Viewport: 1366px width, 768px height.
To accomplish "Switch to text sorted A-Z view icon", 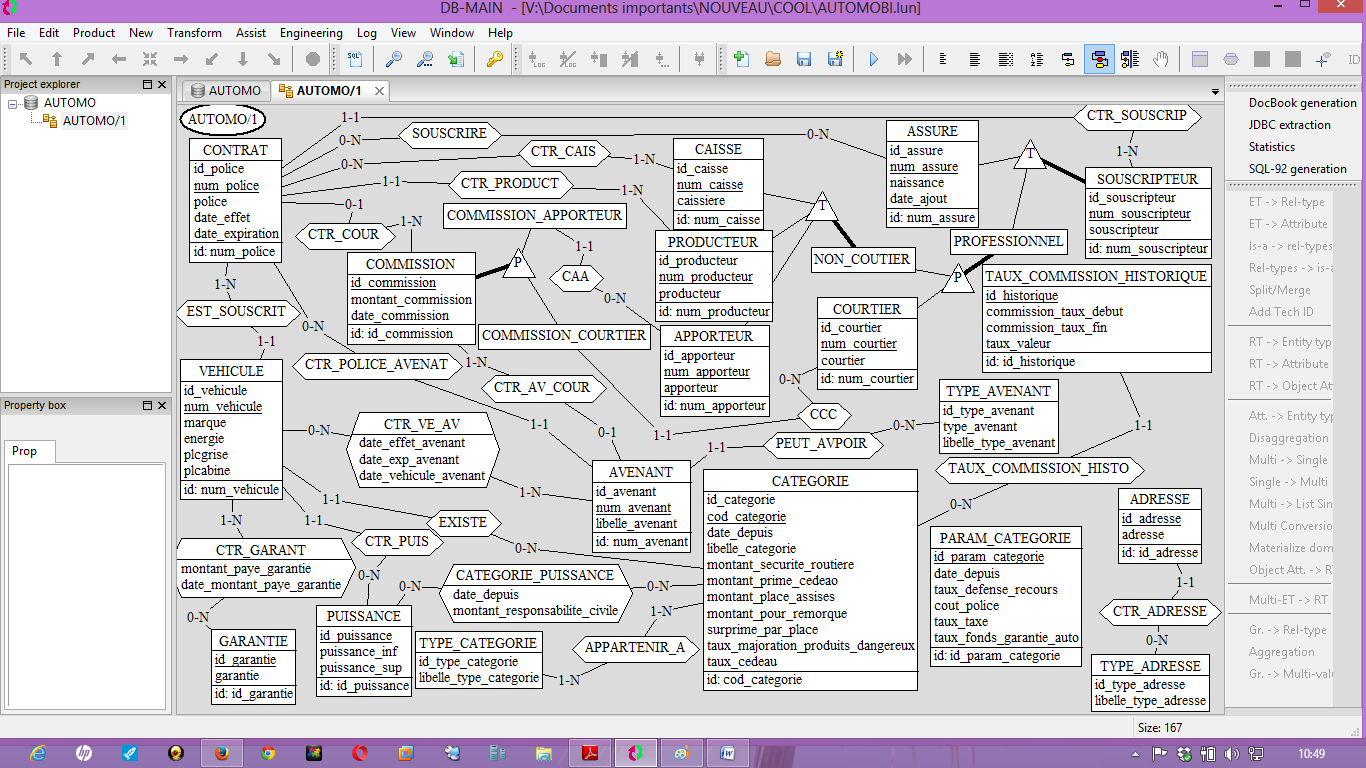I will coord(1037,59).
